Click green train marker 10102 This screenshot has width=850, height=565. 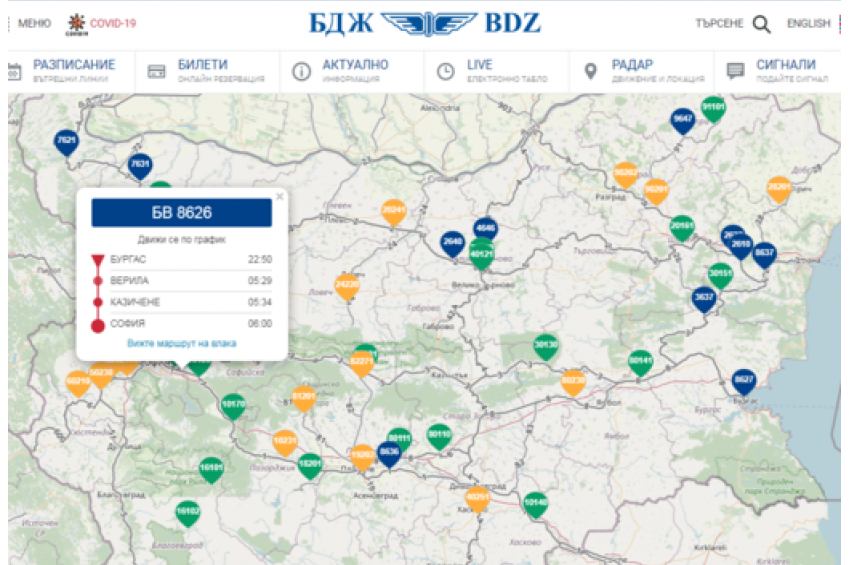click(187, 512)
